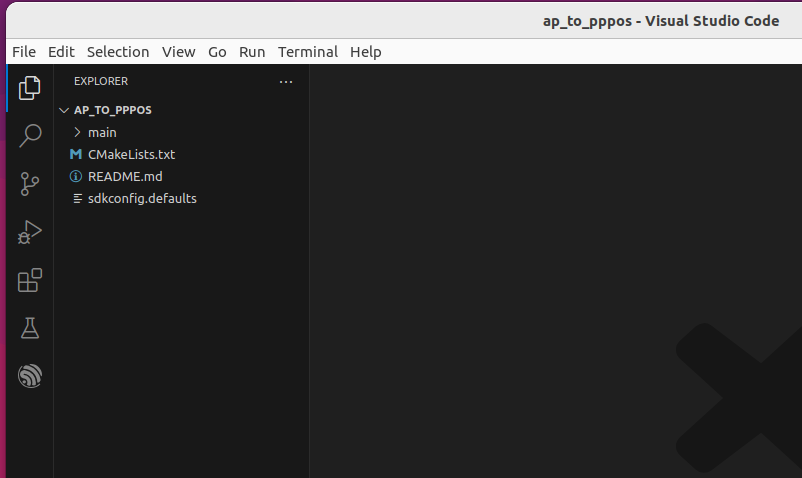Image resolution: width=802 pixels, height=478 pixels.
Task: Open the Run menu
Action: point(252,52)
